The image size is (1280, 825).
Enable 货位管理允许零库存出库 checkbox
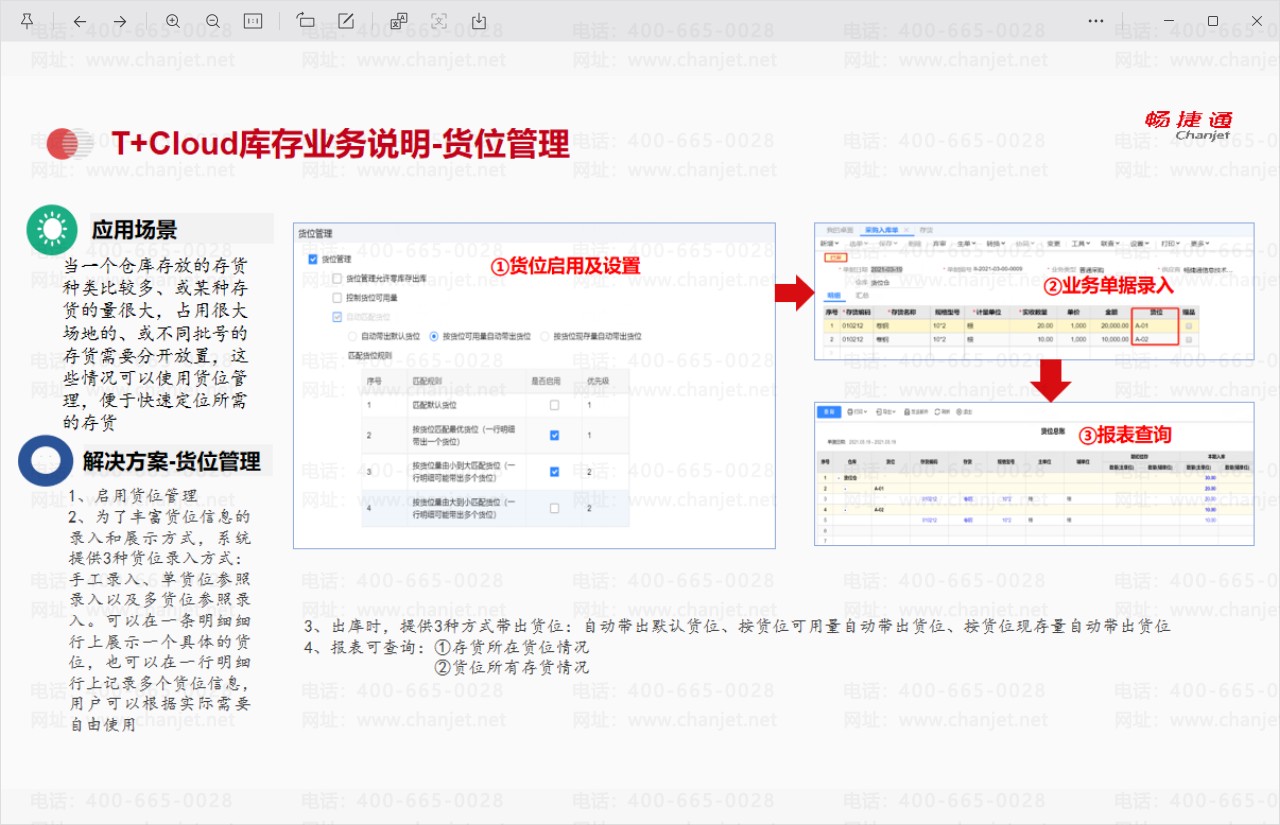click(337, 279)
